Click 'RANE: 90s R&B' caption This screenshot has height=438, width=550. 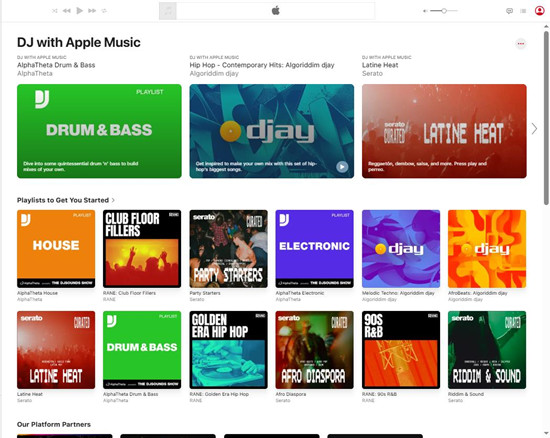click(379, 394)
